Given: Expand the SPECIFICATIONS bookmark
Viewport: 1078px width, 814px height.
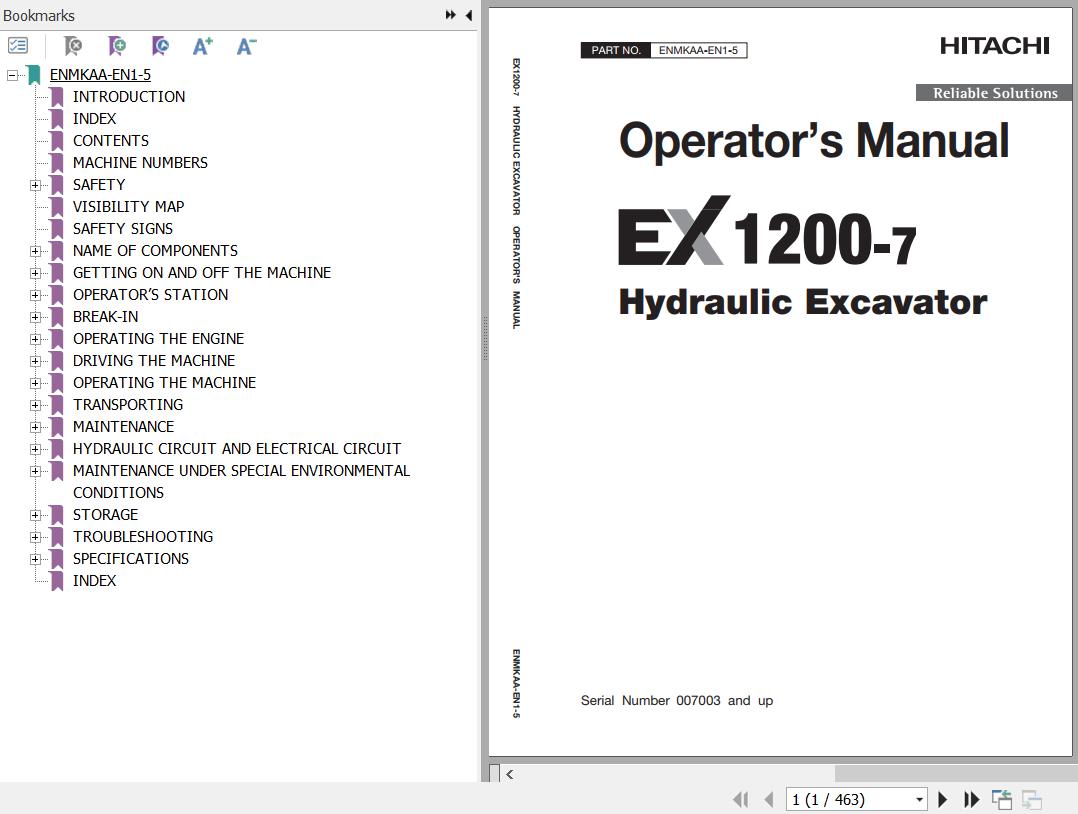Looking at the screenshot, I should click(x=35, y=559).
